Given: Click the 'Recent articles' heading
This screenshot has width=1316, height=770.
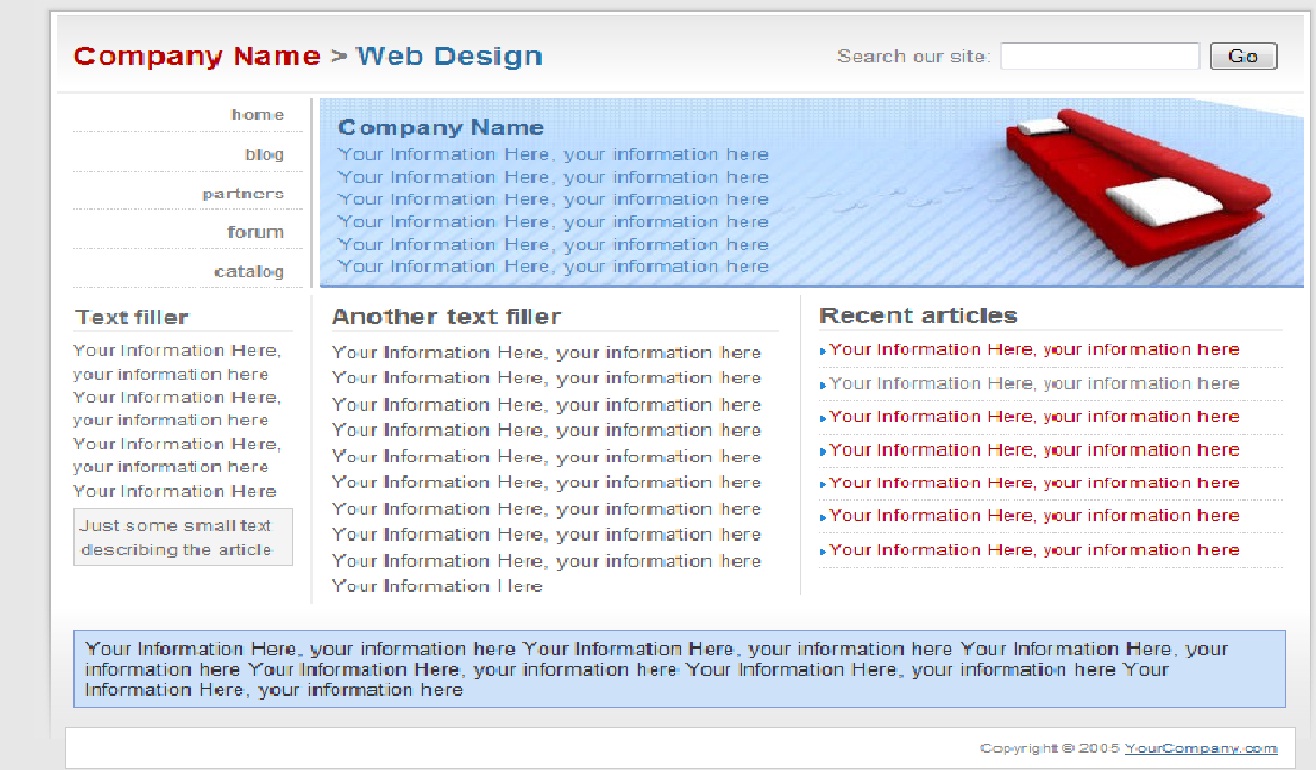Looking at the screenshot, I should tap(918, 315).
